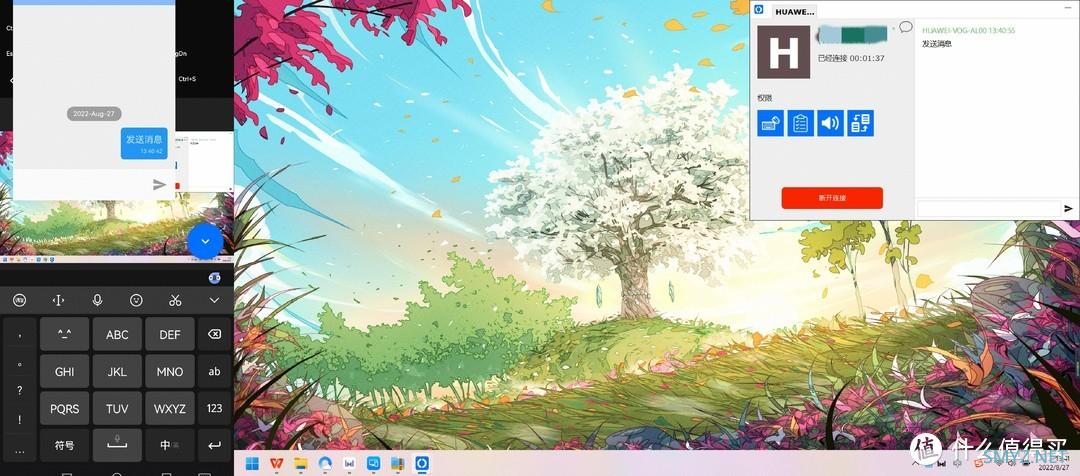Focus the chat input in the remote window
The height and width of the screenshot is (476, 1080).
pos(988,209)
